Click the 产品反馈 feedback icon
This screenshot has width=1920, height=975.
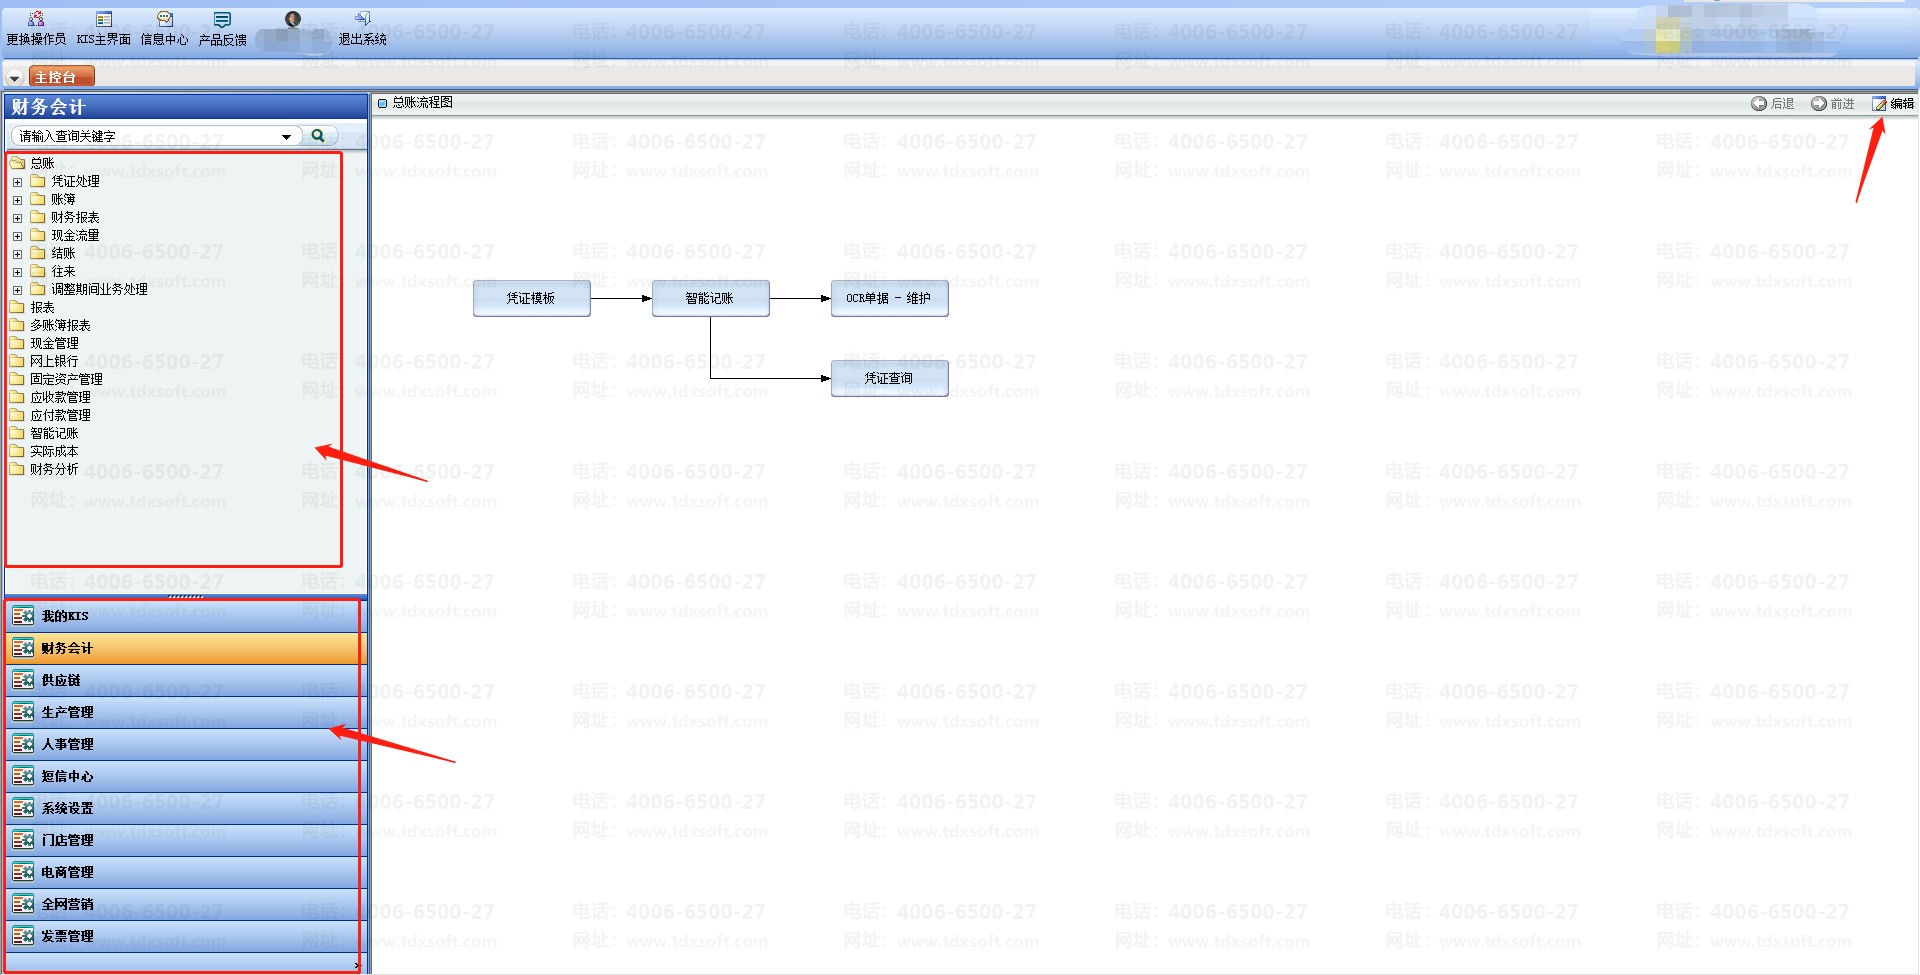click(x=222, y=19)
